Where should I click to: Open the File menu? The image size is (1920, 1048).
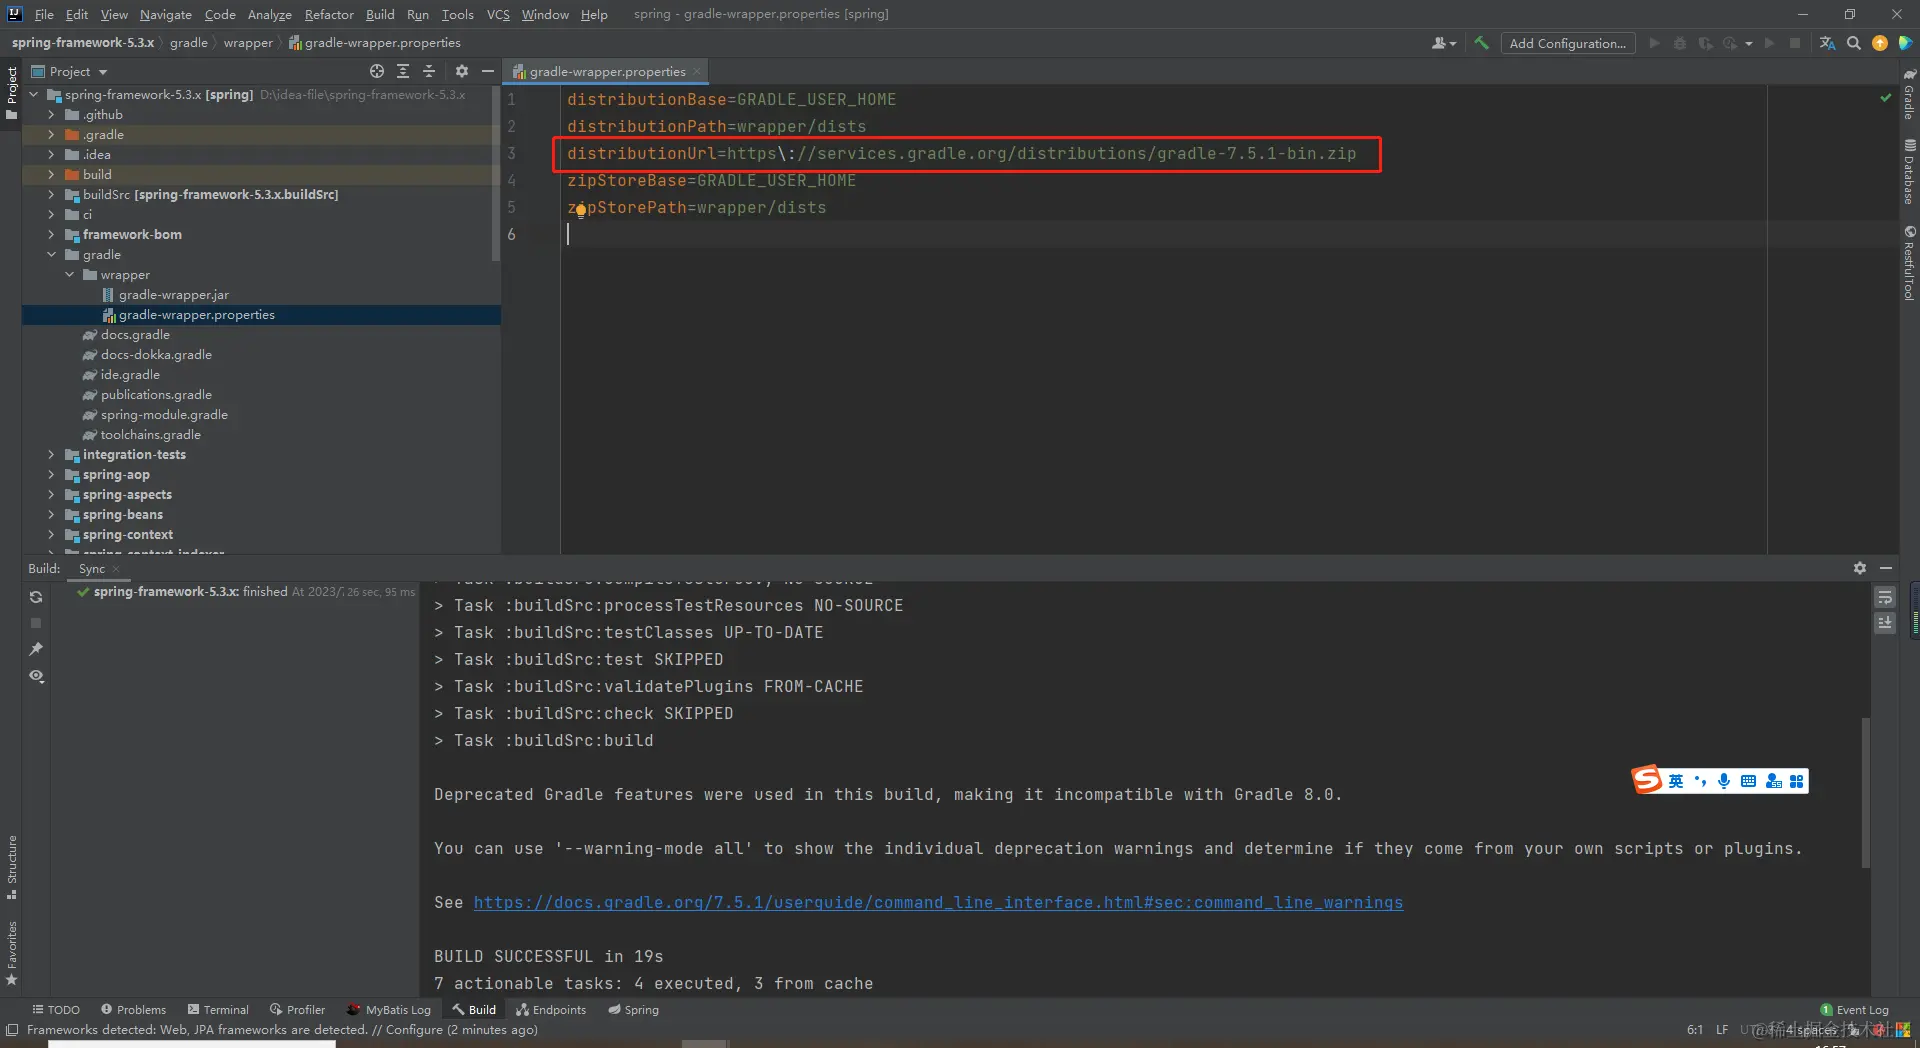tap(44, 14)
